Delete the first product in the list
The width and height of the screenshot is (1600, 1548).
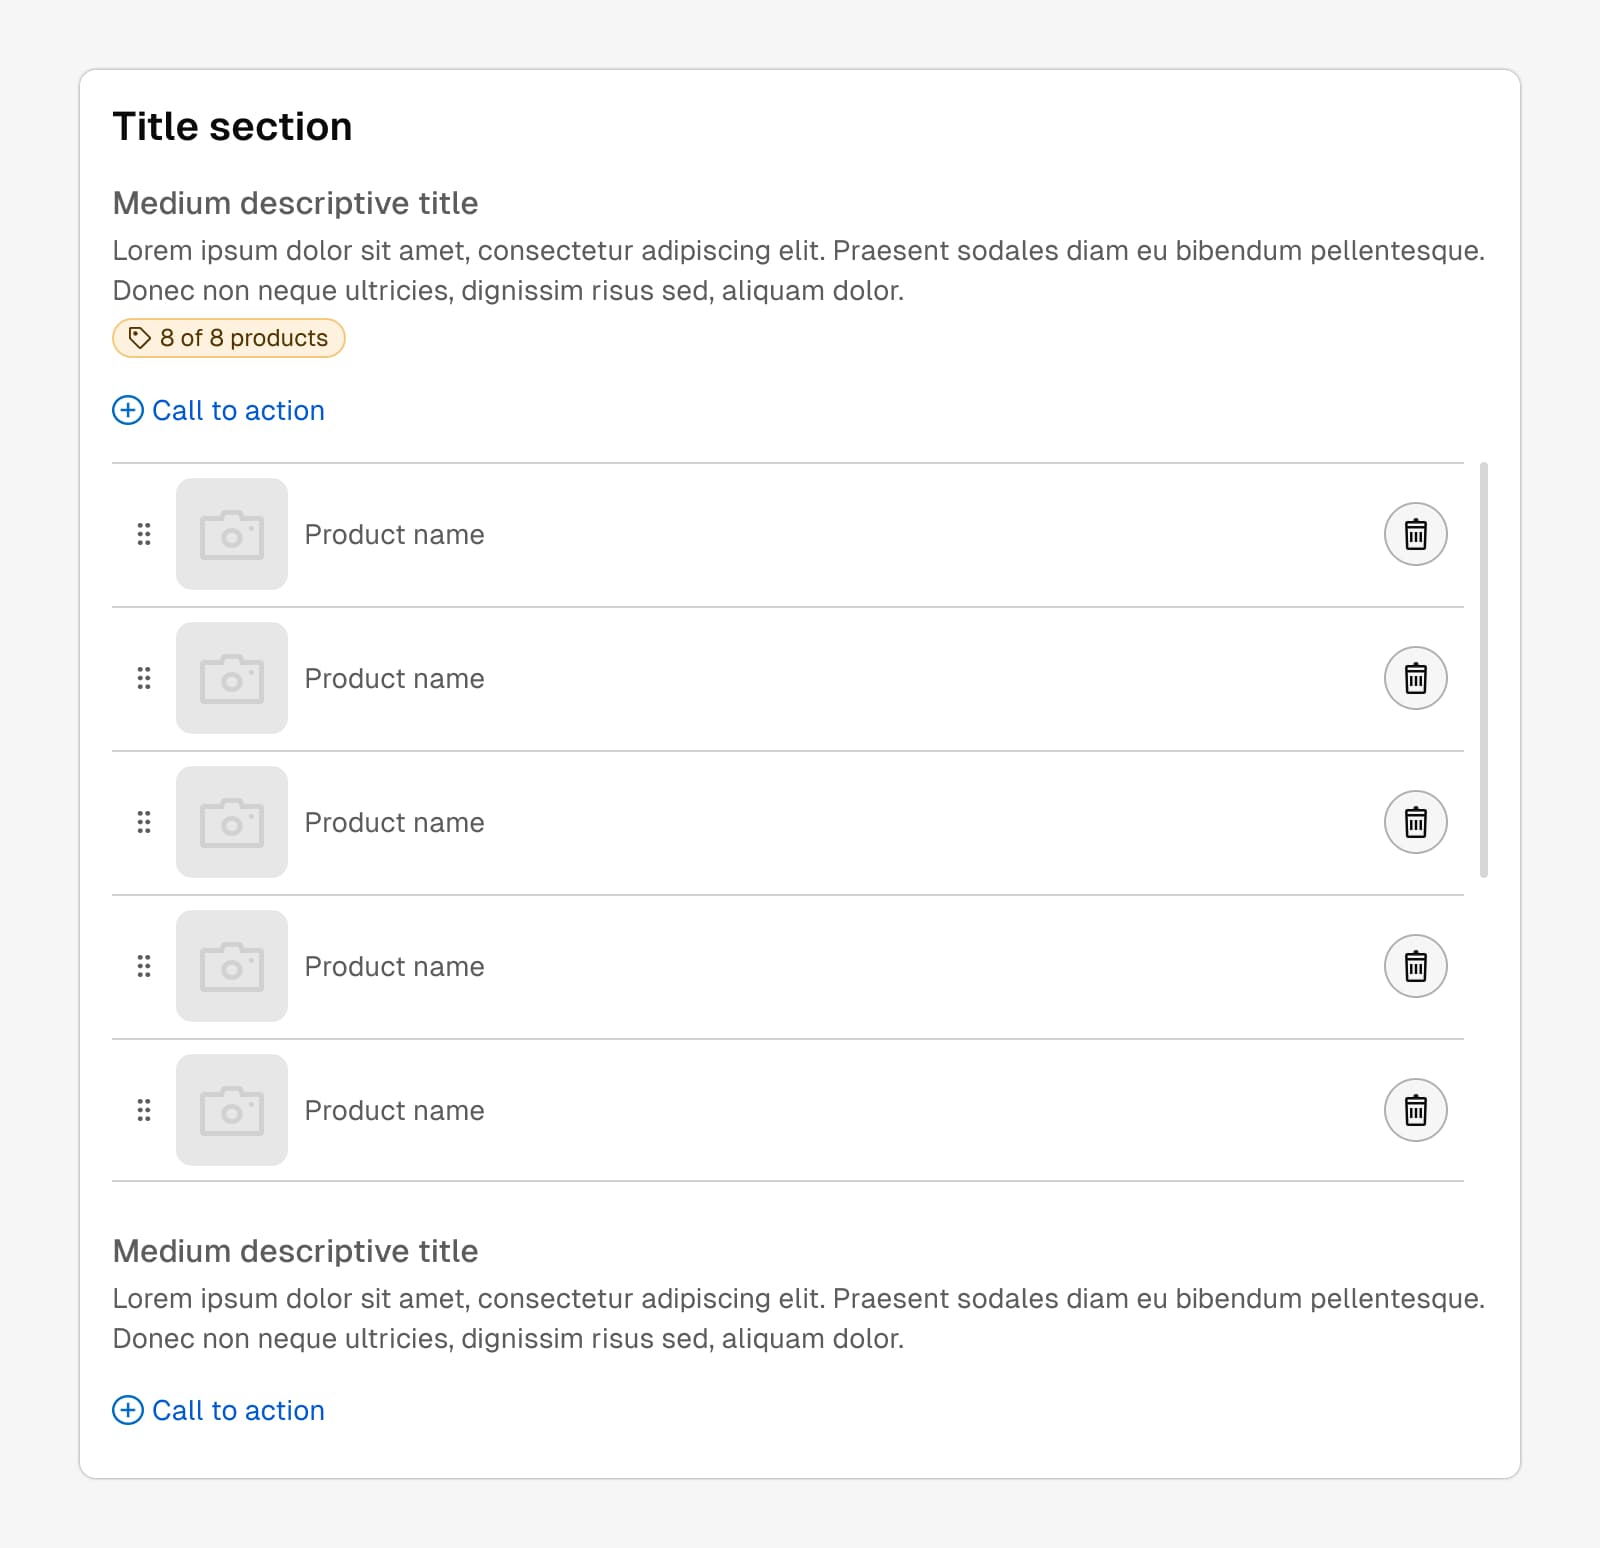[1415, 534]
